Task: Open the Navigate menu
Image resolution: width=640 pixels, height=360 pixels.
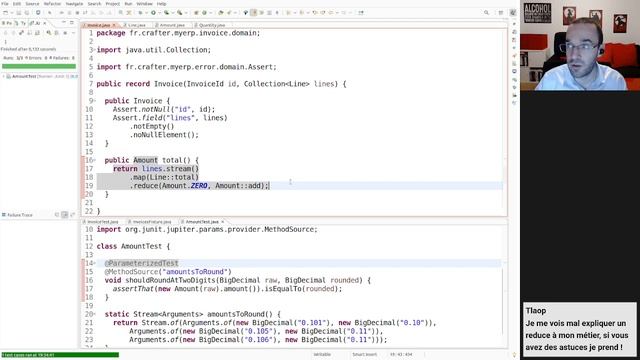Action: click(74, 4)
